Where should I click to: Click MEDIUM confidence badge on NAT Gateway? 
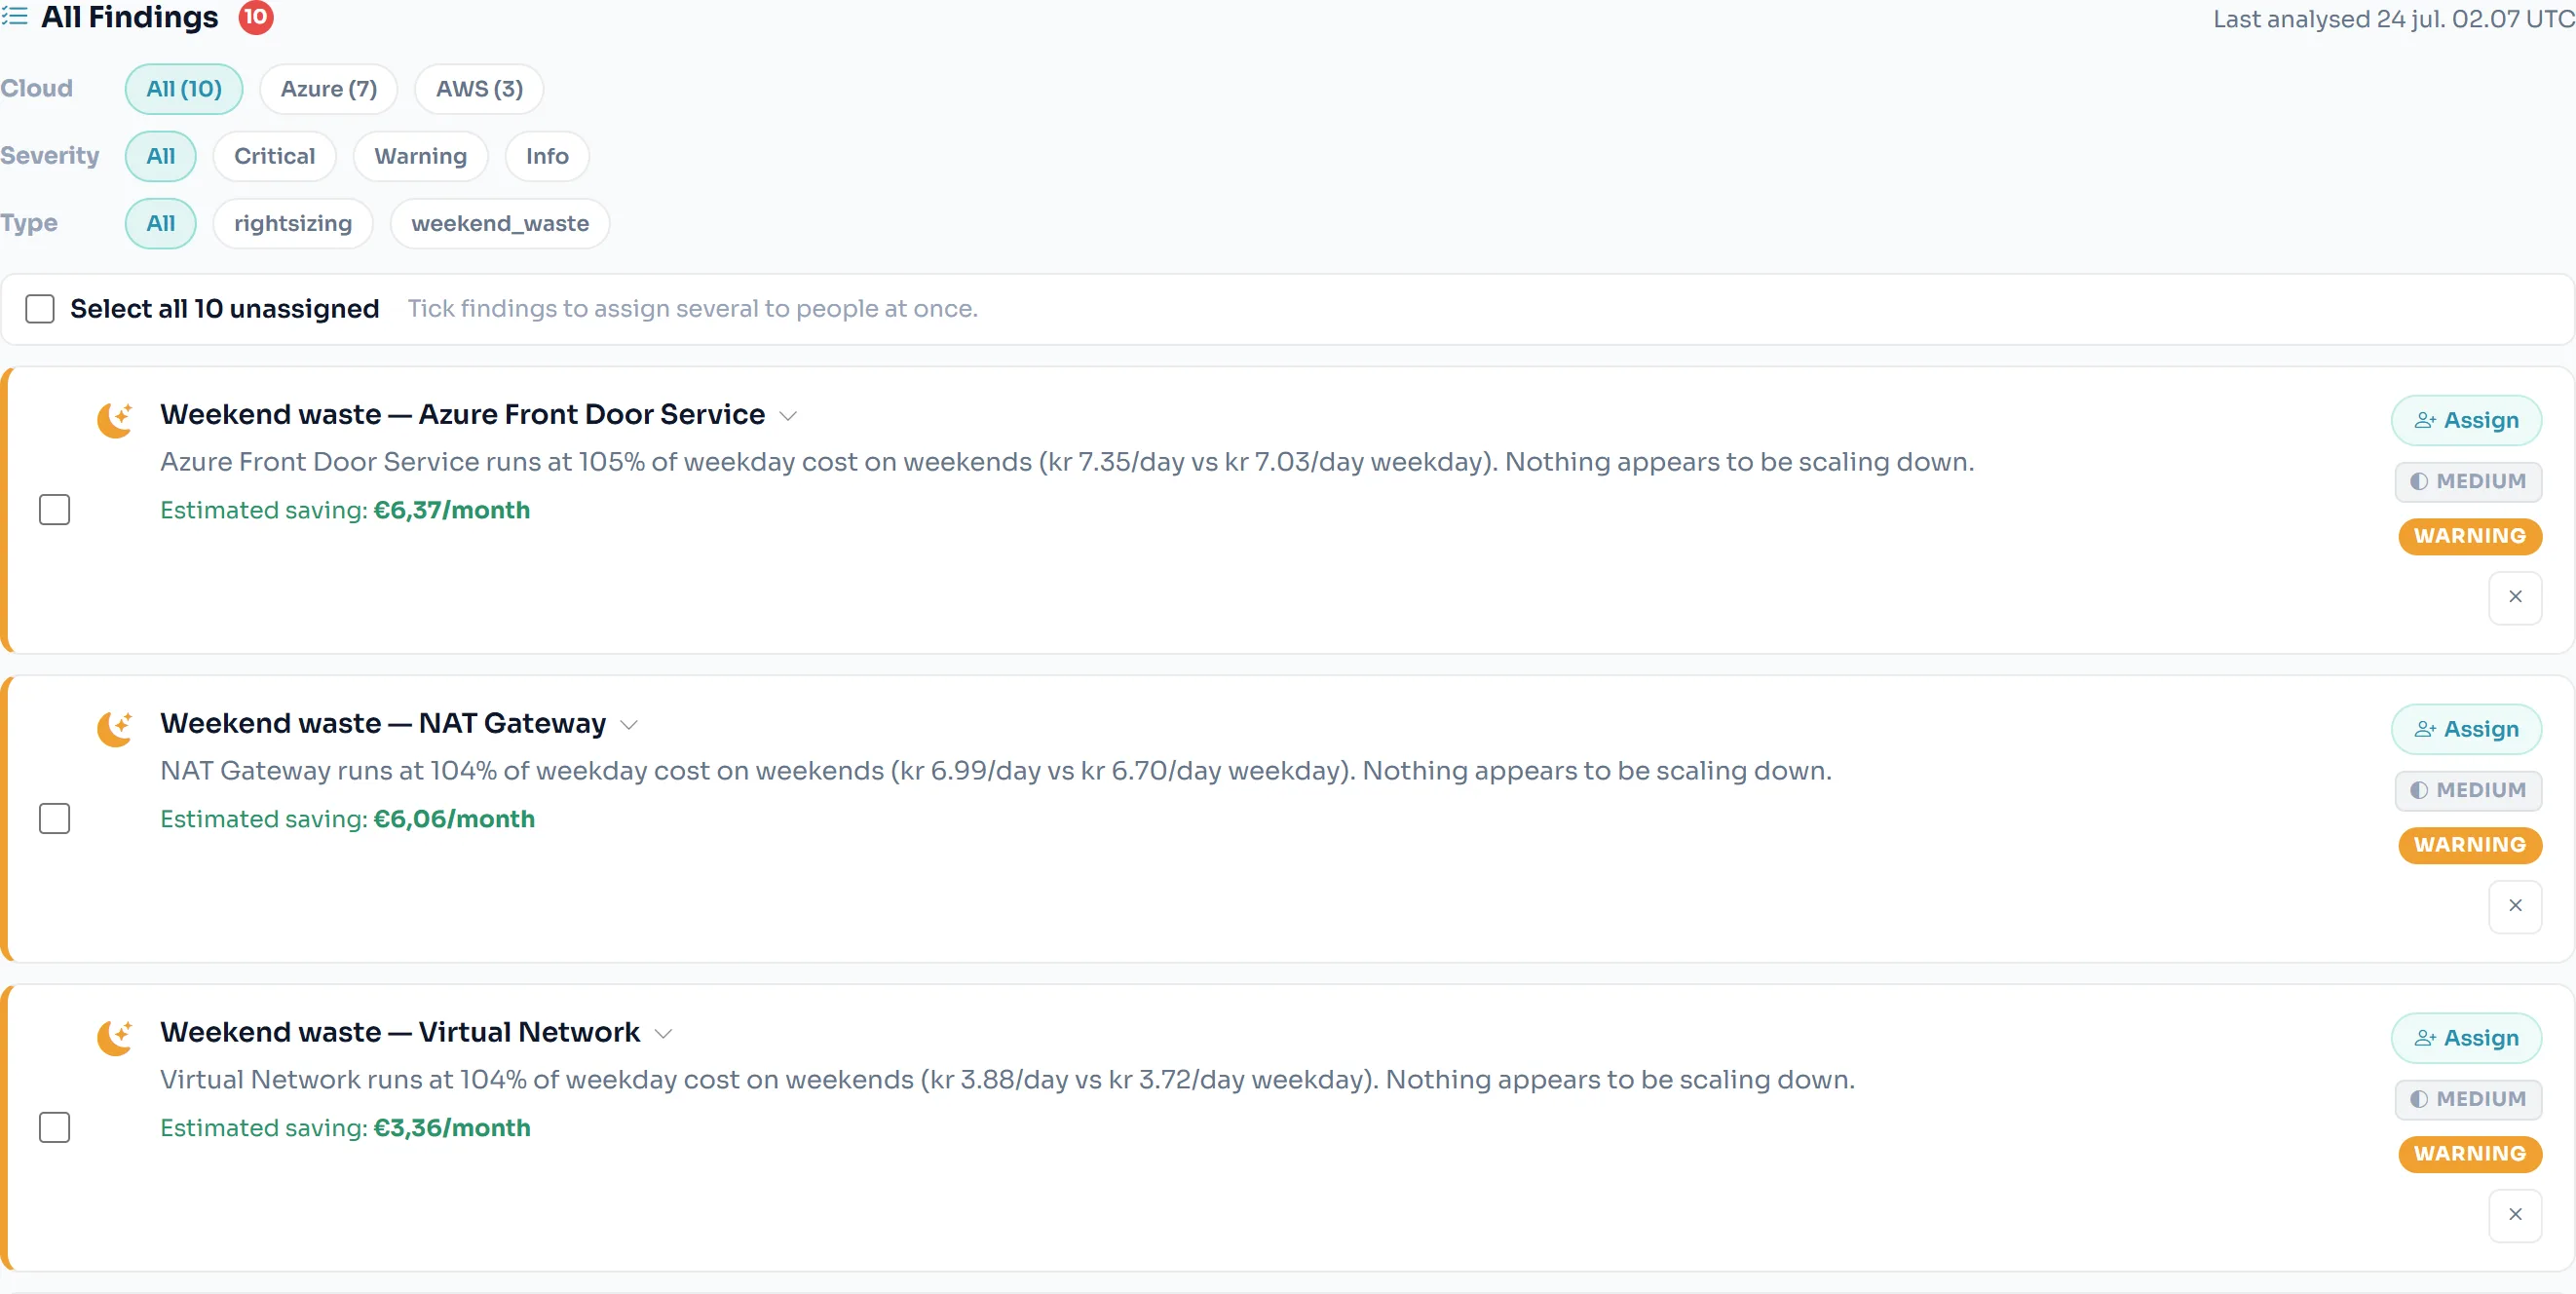click(2468, 791)
